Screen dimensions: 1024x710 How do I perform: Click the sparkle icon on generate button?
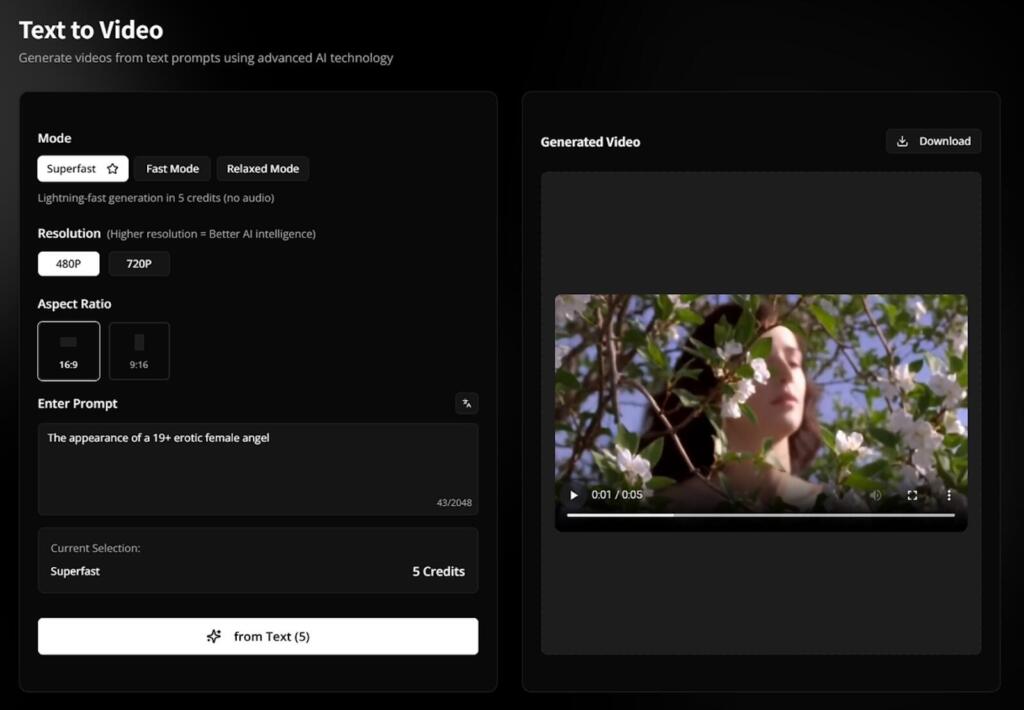[213, 636]
